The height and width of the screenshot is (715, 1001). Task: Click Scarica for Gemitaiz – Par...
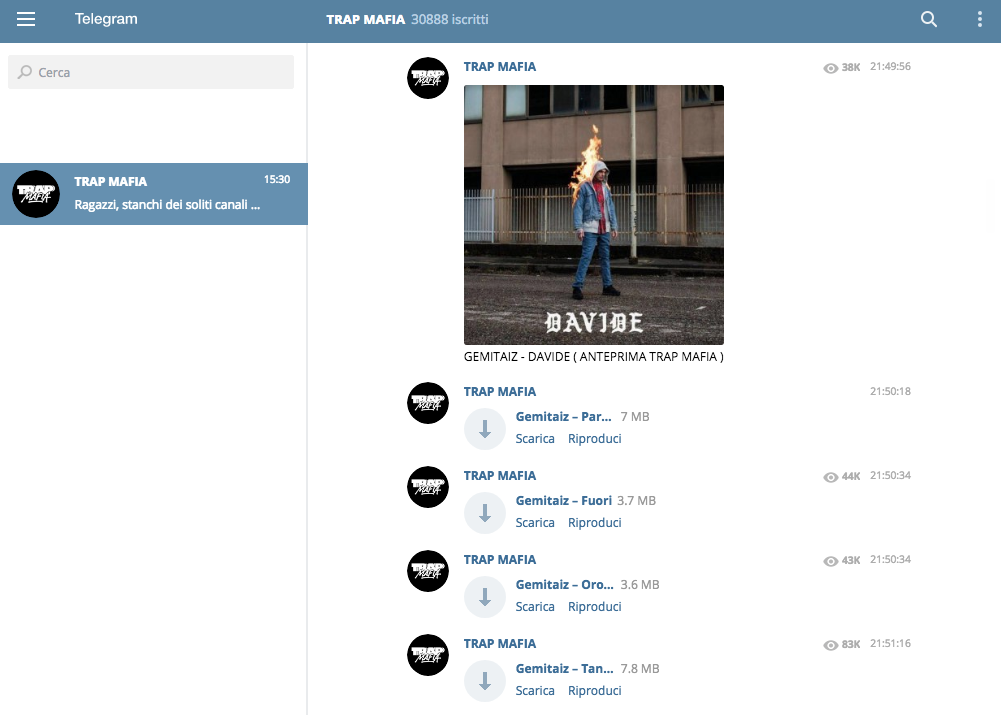pos(535,439)
